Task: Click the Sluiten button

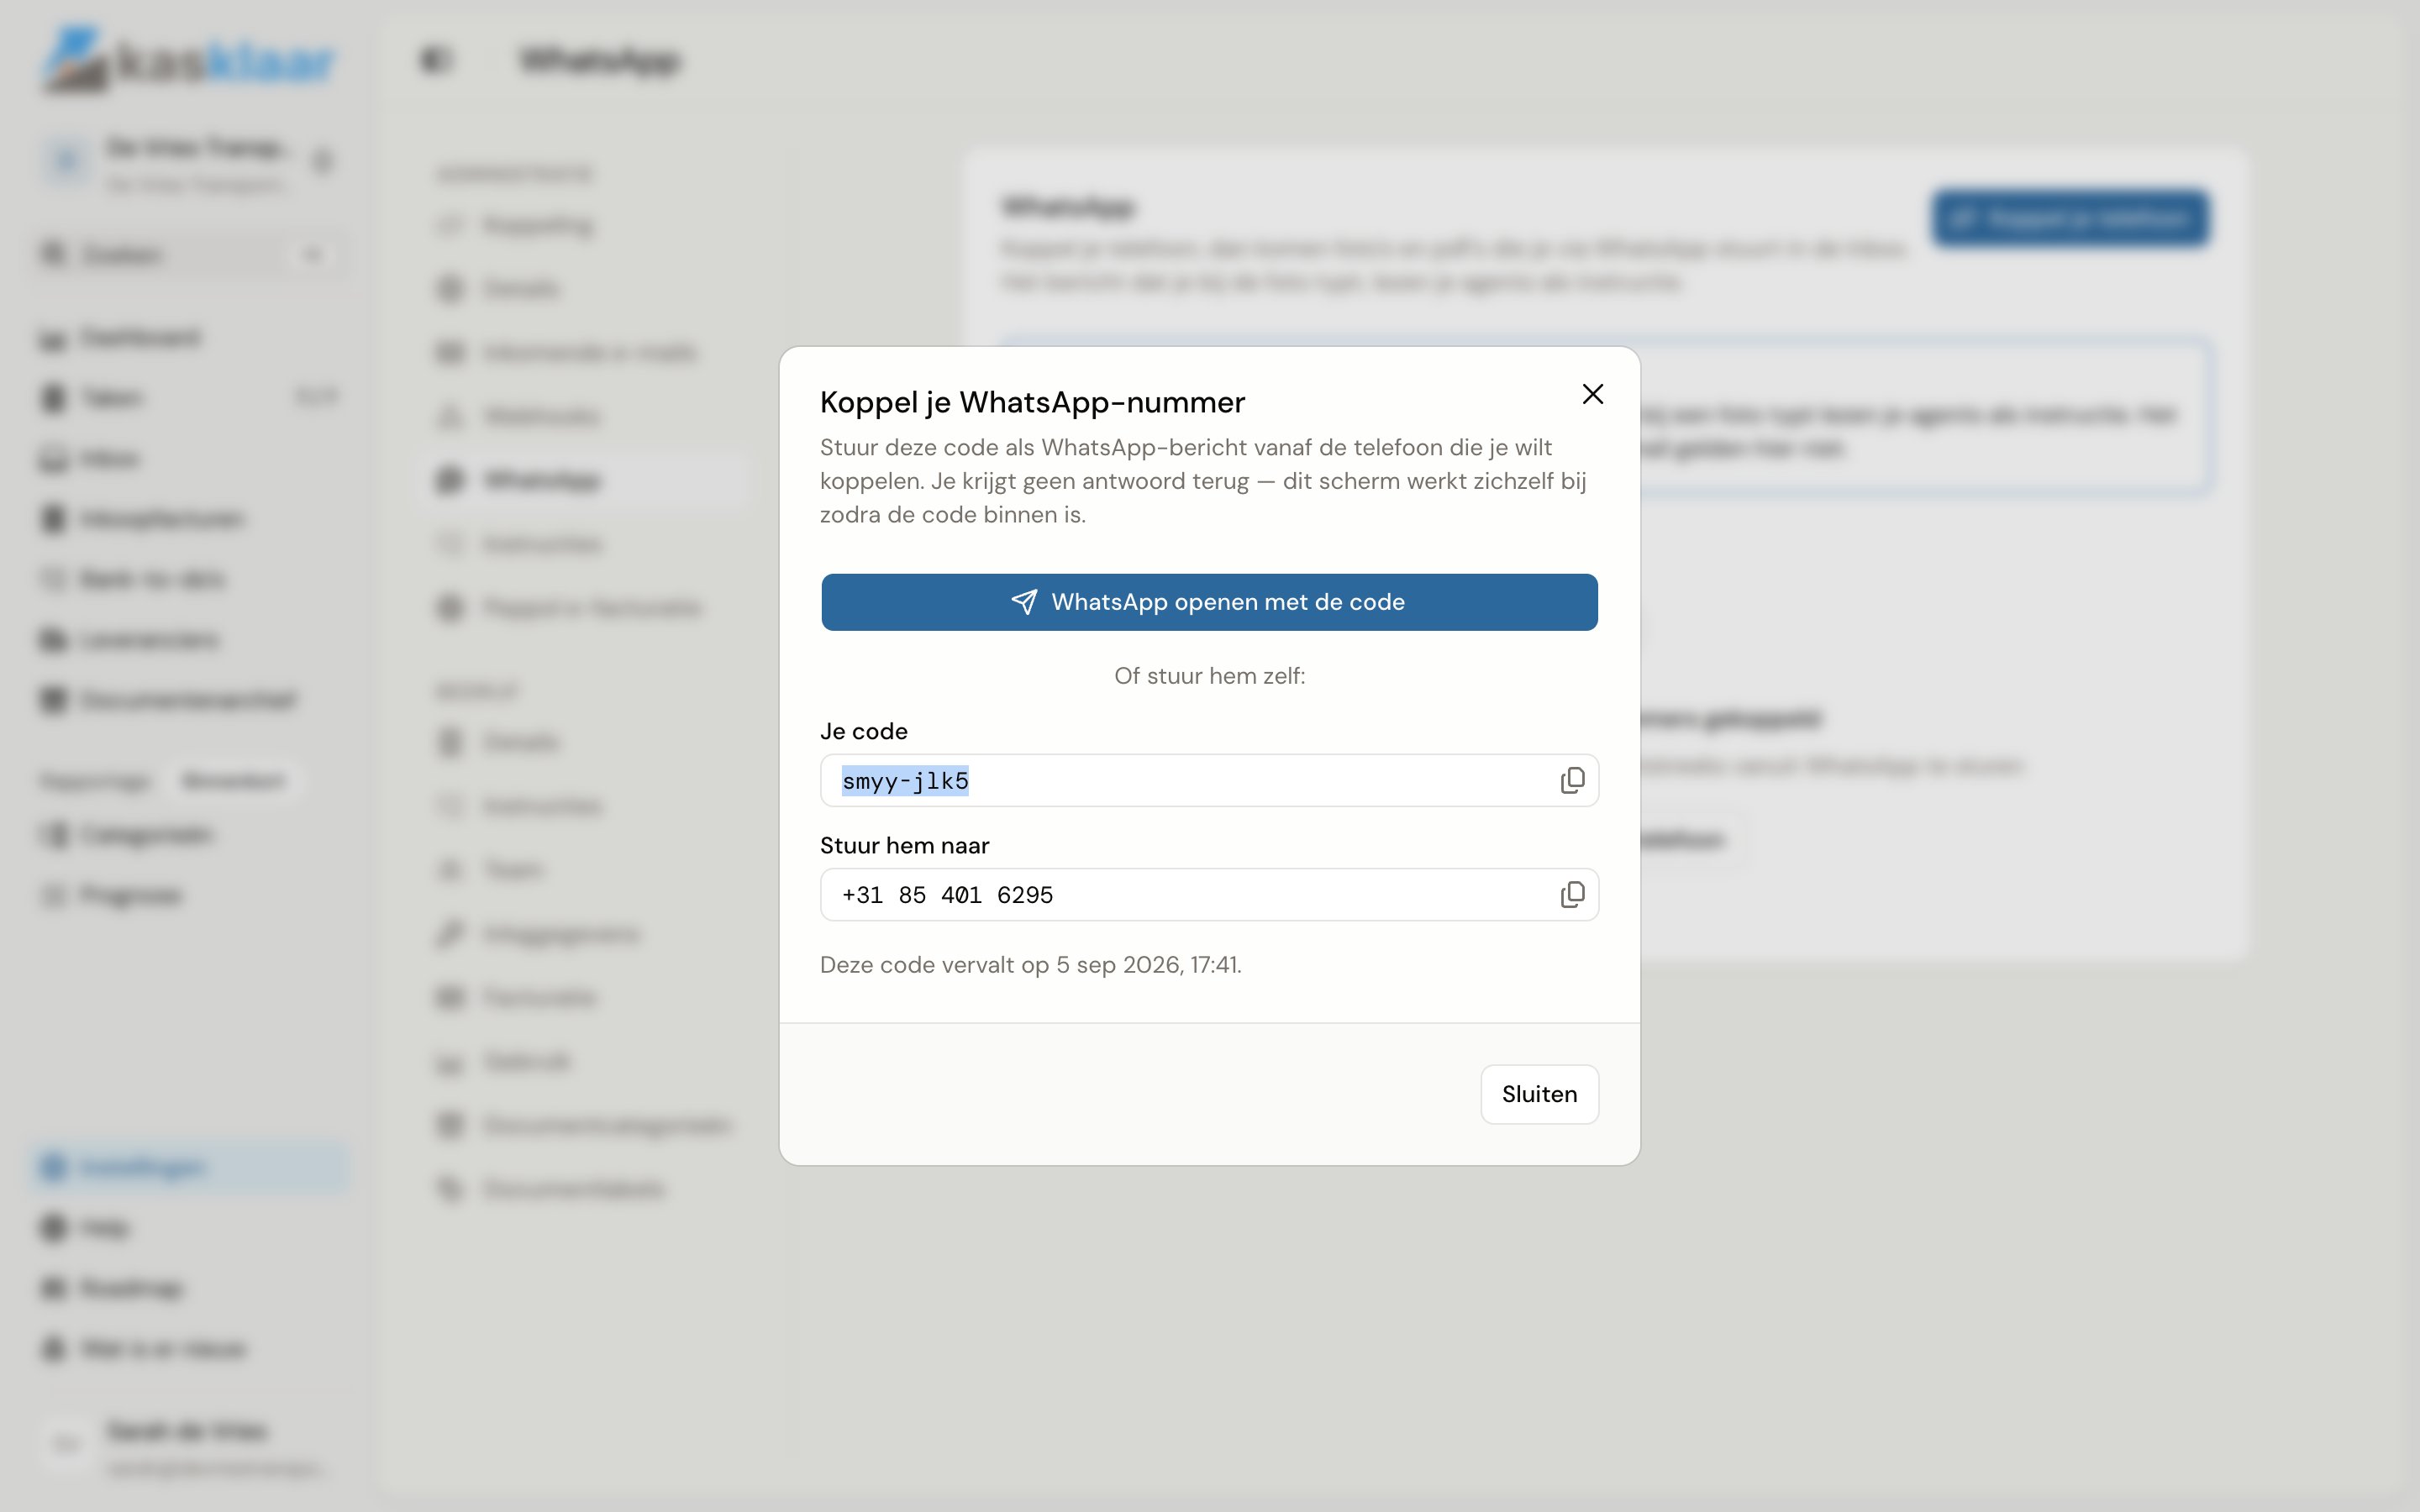Action: (x=1539, y=1094)
